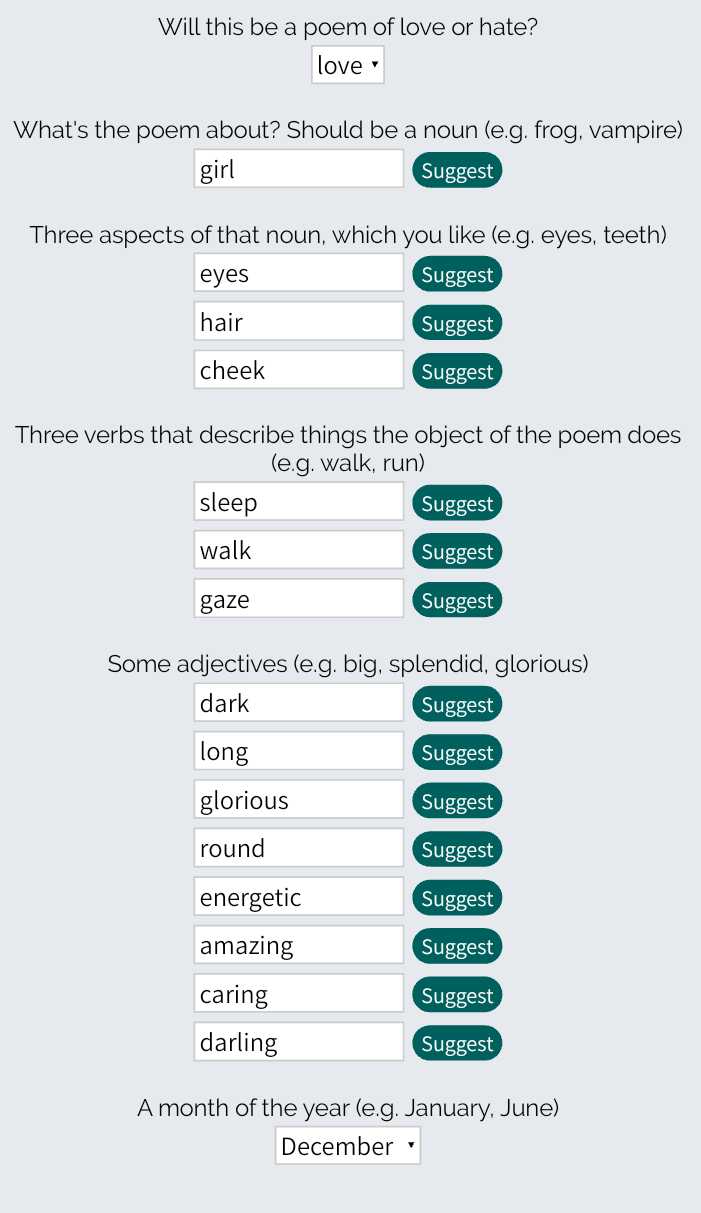Hit Suggest next to the 'cheek' field

pos(456,371)
